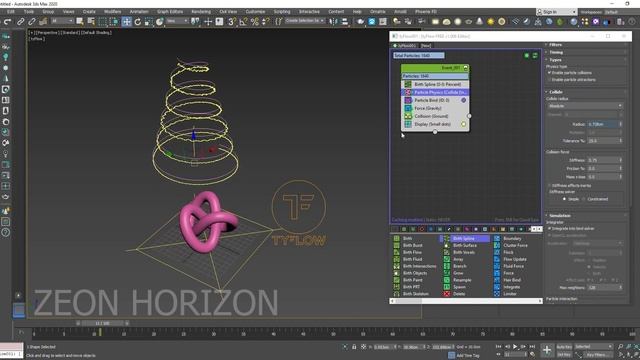Image resolution: width=640 pixels, height=360 pixels.
Task: Click the Mirror tool icon
Action: click(333, 22)
